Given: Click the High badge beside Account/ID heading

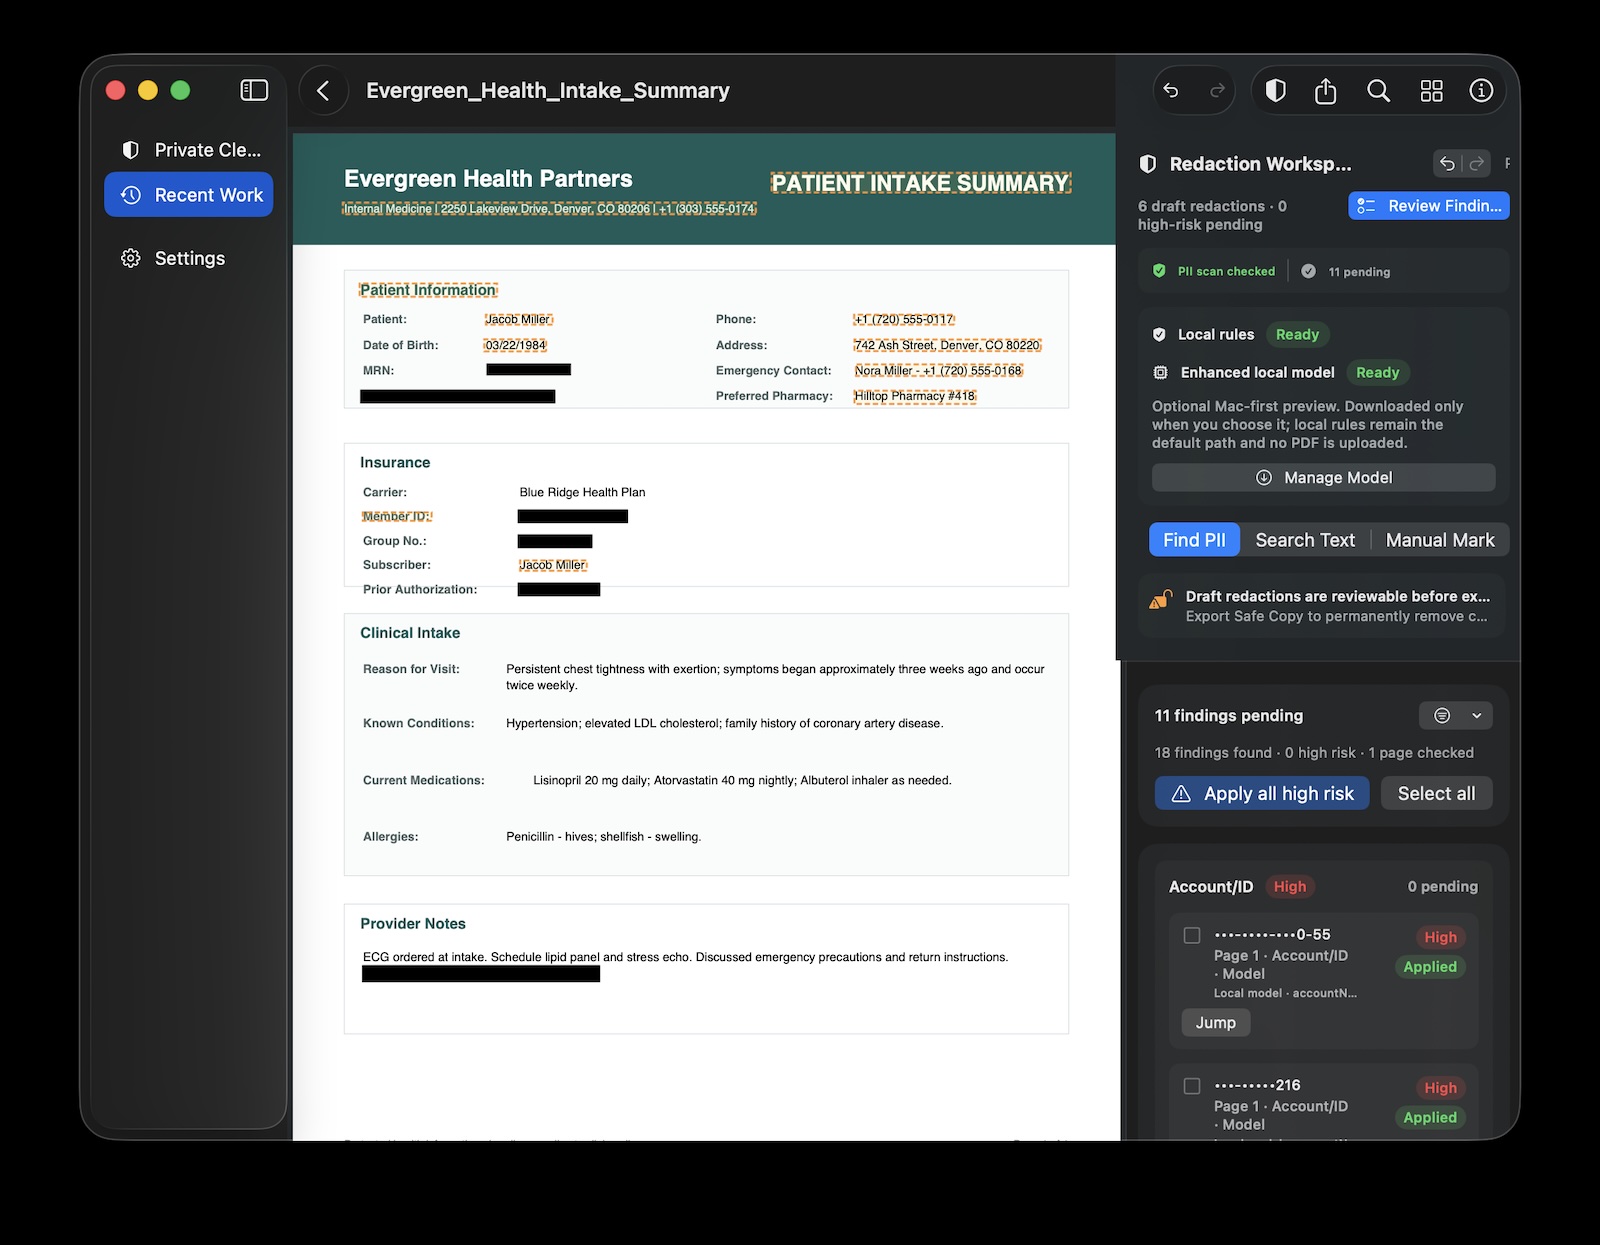Looking at the screenshot, I should 1289,886.
